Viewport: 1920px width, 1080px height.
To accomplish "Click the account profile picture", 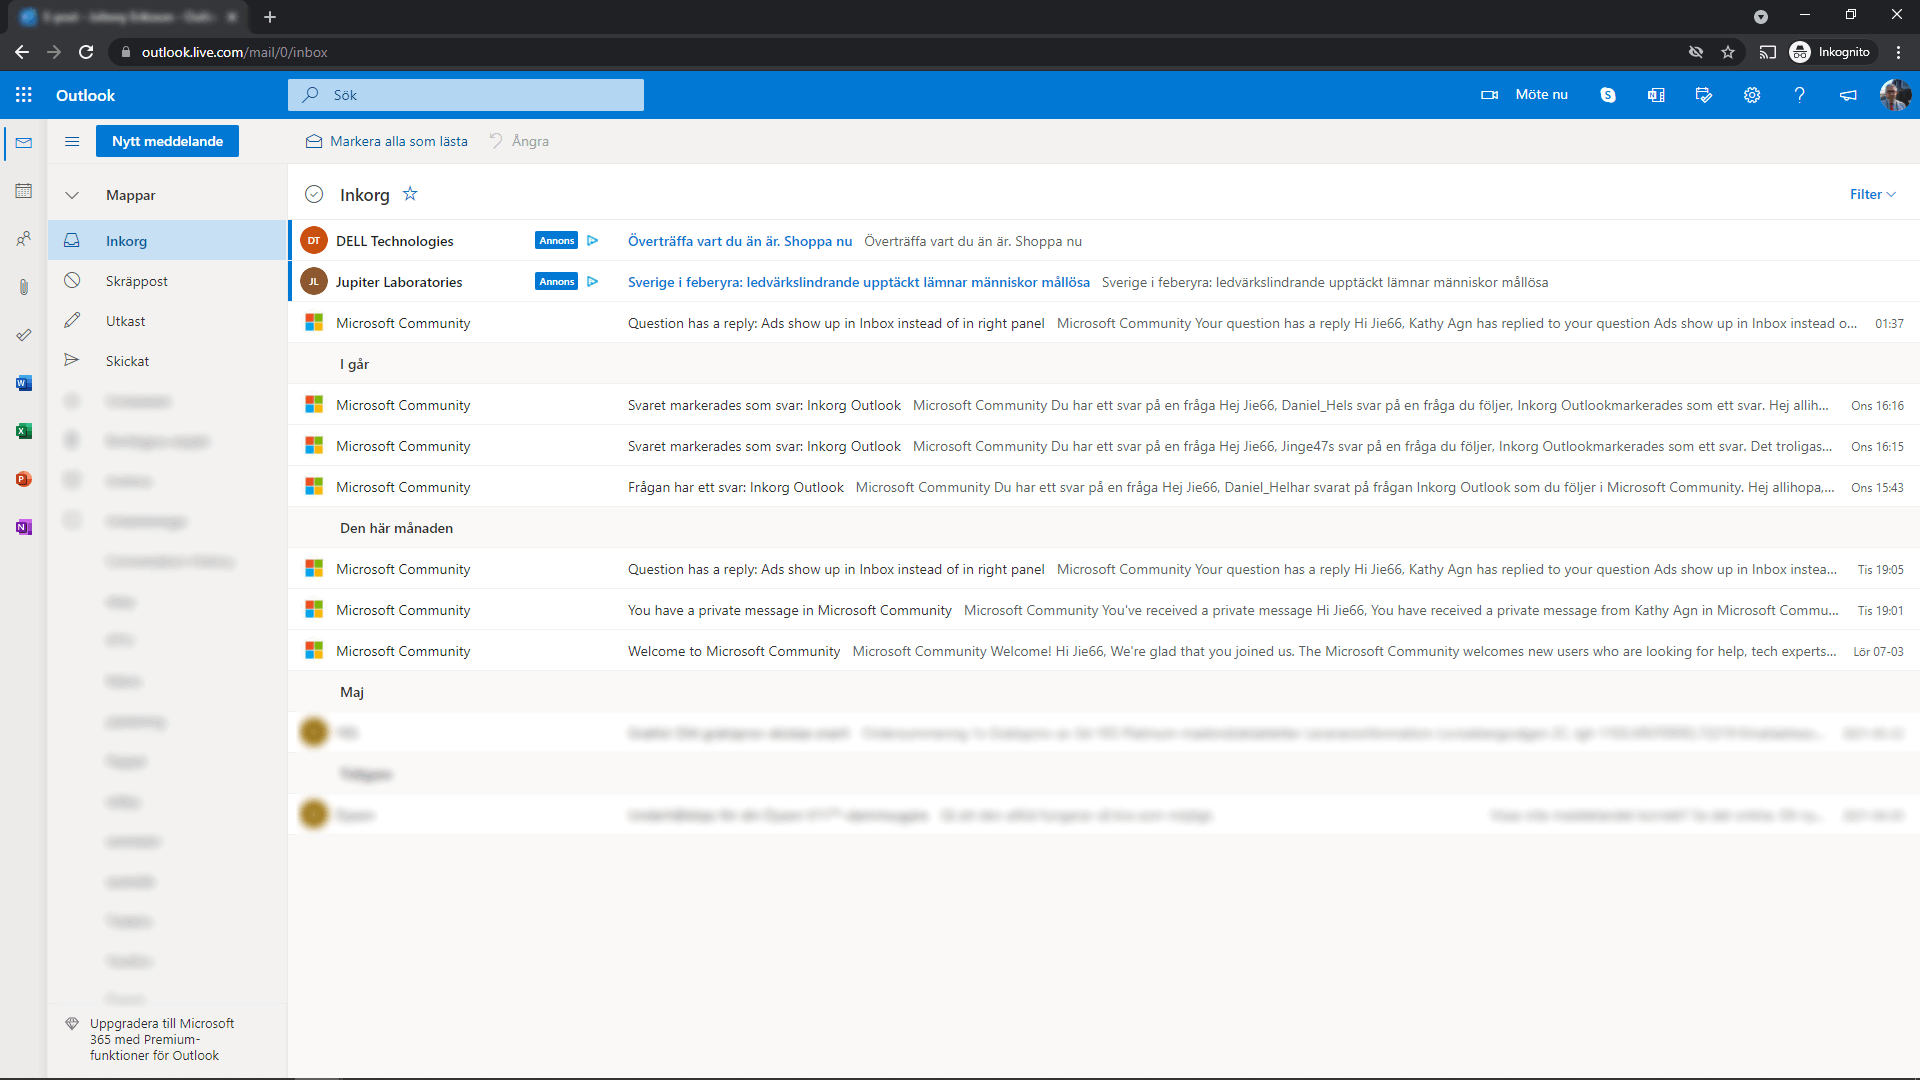I will [x=1895, y=95].
